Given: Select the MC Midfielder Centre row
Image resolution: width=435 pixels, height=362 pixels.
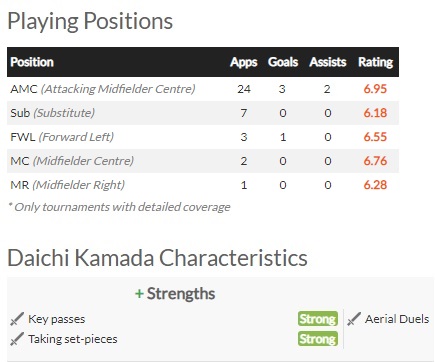Looking at the screenshot, I should 203,161.
